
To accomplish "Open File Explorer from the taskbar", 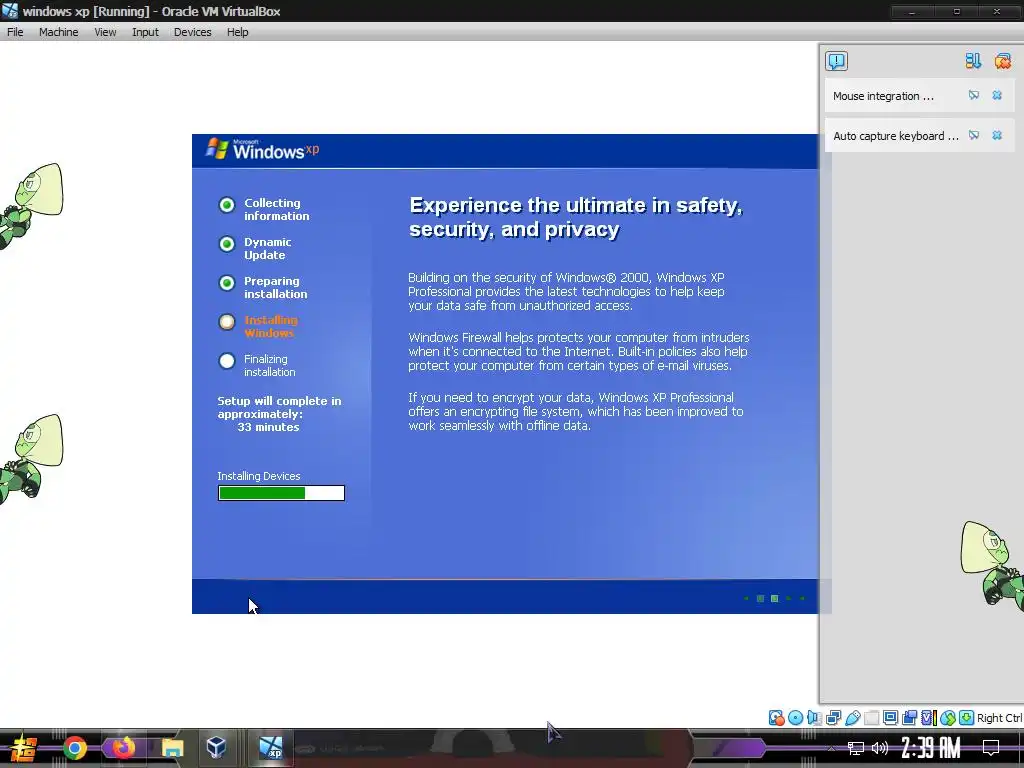I will [x=172, y=748].
